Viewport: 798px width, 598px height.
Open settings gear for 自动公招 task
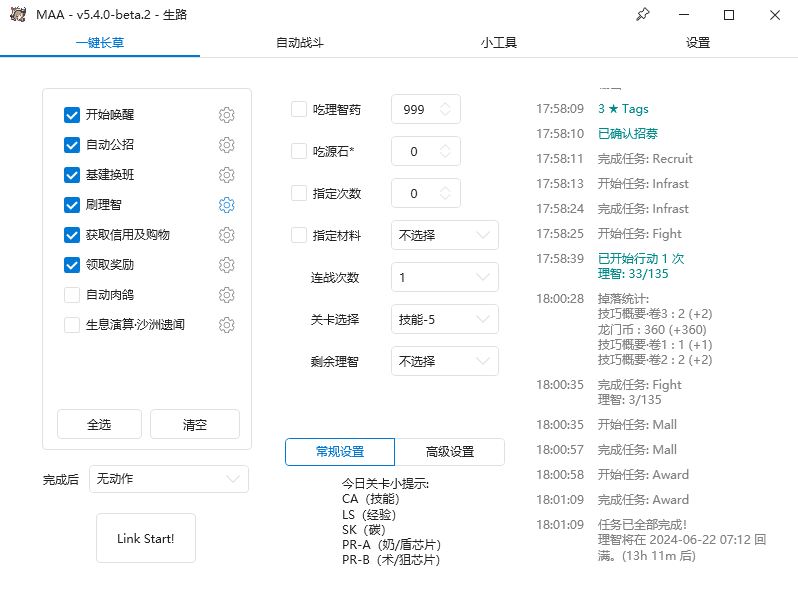tap(227, 145)
